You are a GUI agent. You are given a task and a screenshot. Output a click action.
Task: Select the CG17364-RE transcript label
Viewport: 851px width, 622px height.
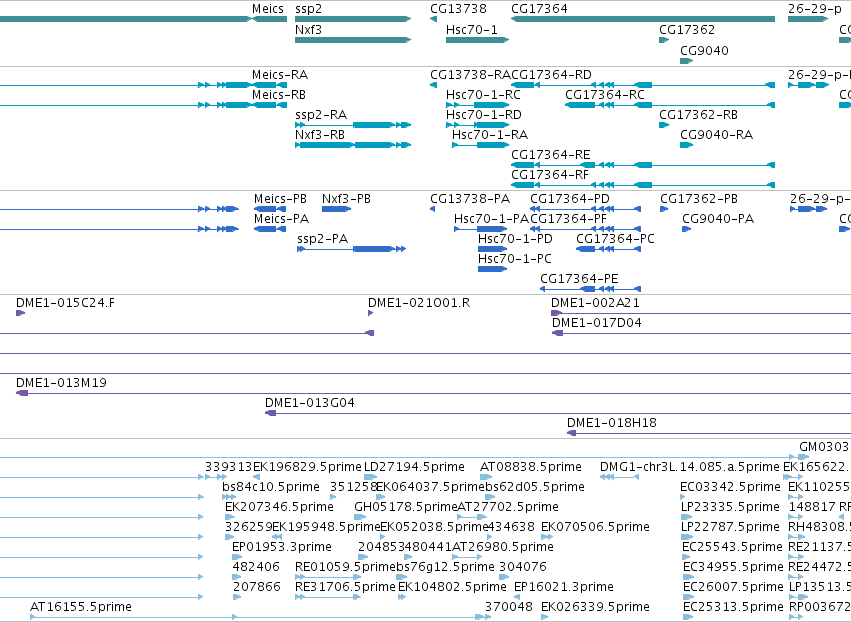click(550, 155)
